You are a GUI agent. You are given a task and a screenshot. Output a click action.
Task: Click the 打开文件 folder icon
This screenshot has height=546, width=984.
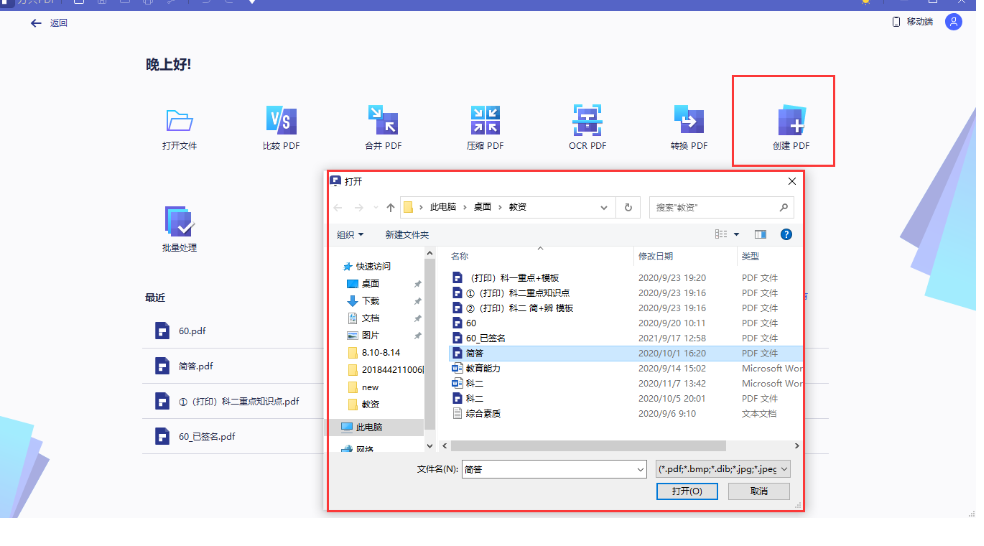(179, 120)
